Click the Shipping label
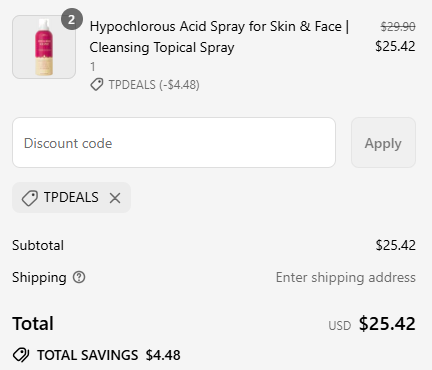This screenshot has width=432, height=370. pos(39,278)
